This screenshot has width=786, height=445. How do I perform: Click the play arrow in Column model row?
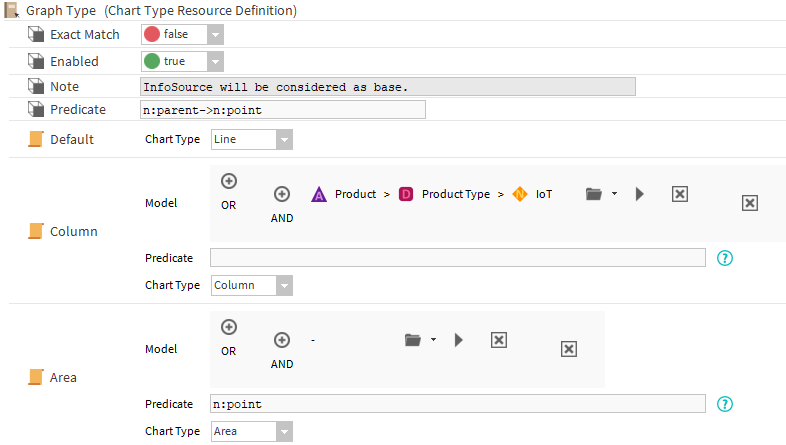click(640, 194)
